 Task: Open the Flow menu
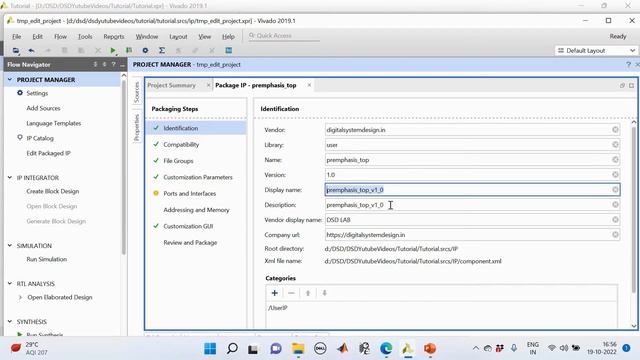(x=60, y=36)
